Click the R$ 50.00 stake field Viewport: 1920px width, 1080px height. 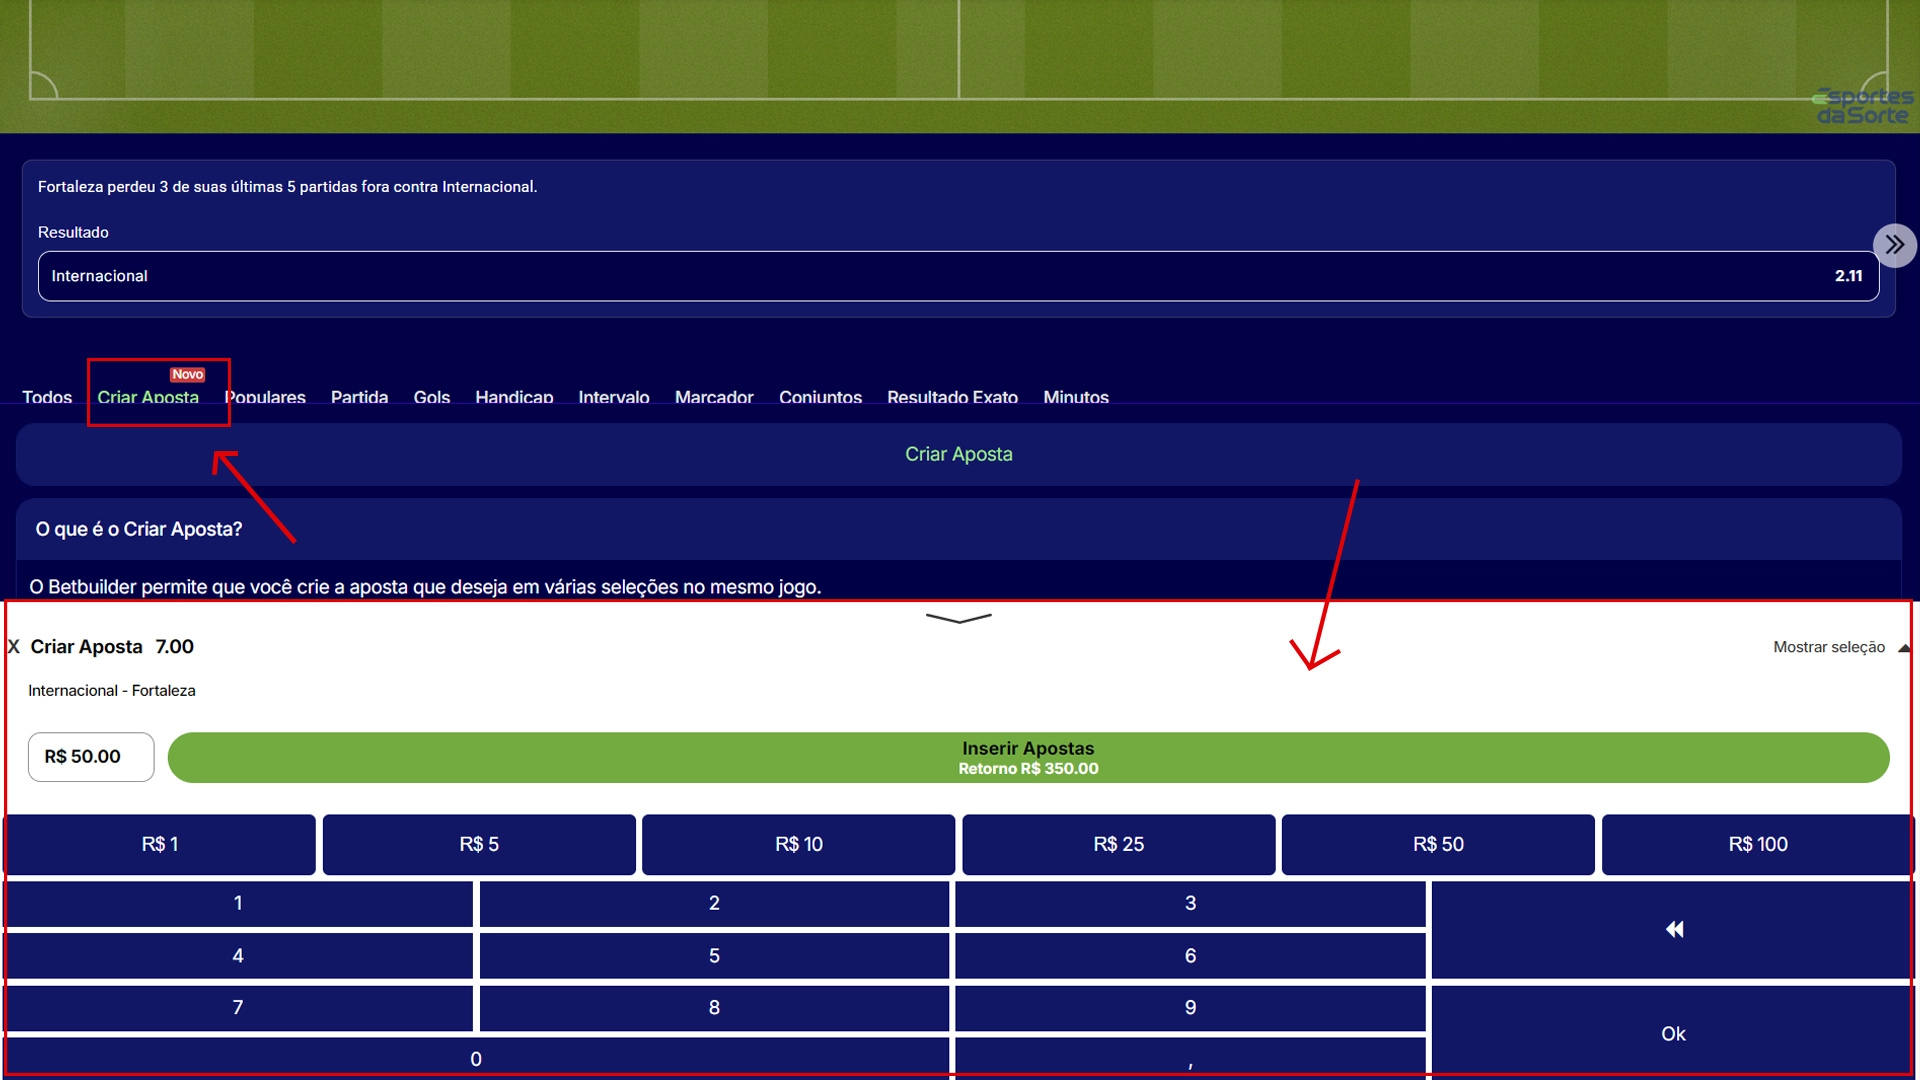tap(91, 757)
